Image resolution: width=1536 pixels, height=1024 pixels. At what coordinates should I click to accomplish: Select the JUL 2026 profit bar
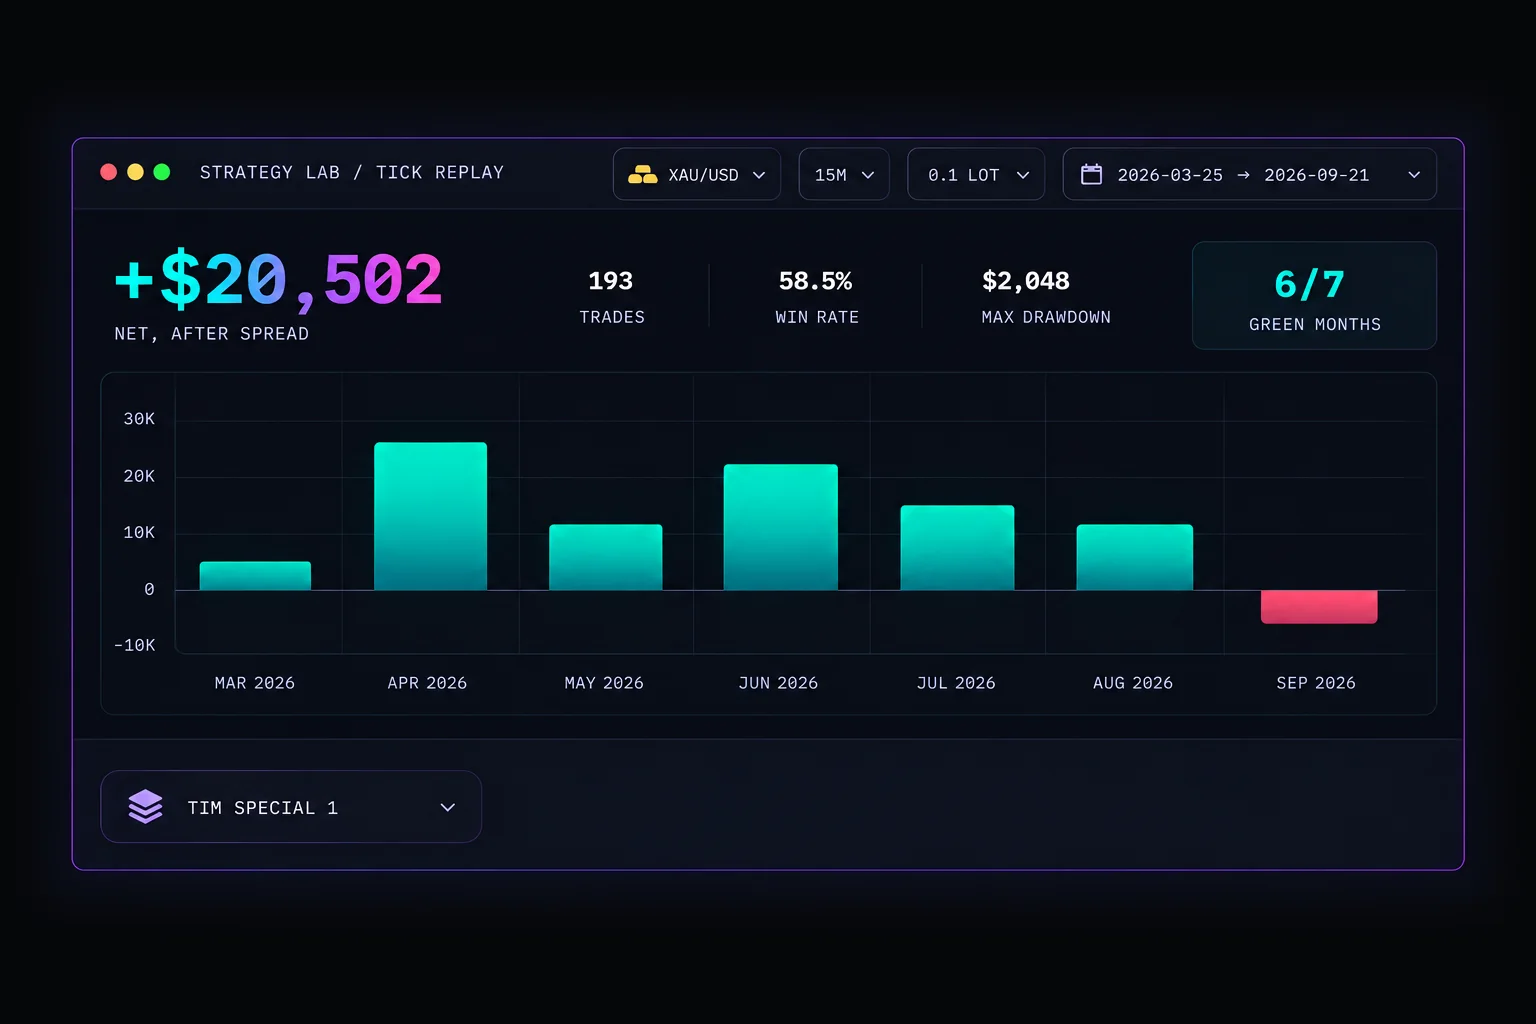pyautogui.click(x=957, y=548)
